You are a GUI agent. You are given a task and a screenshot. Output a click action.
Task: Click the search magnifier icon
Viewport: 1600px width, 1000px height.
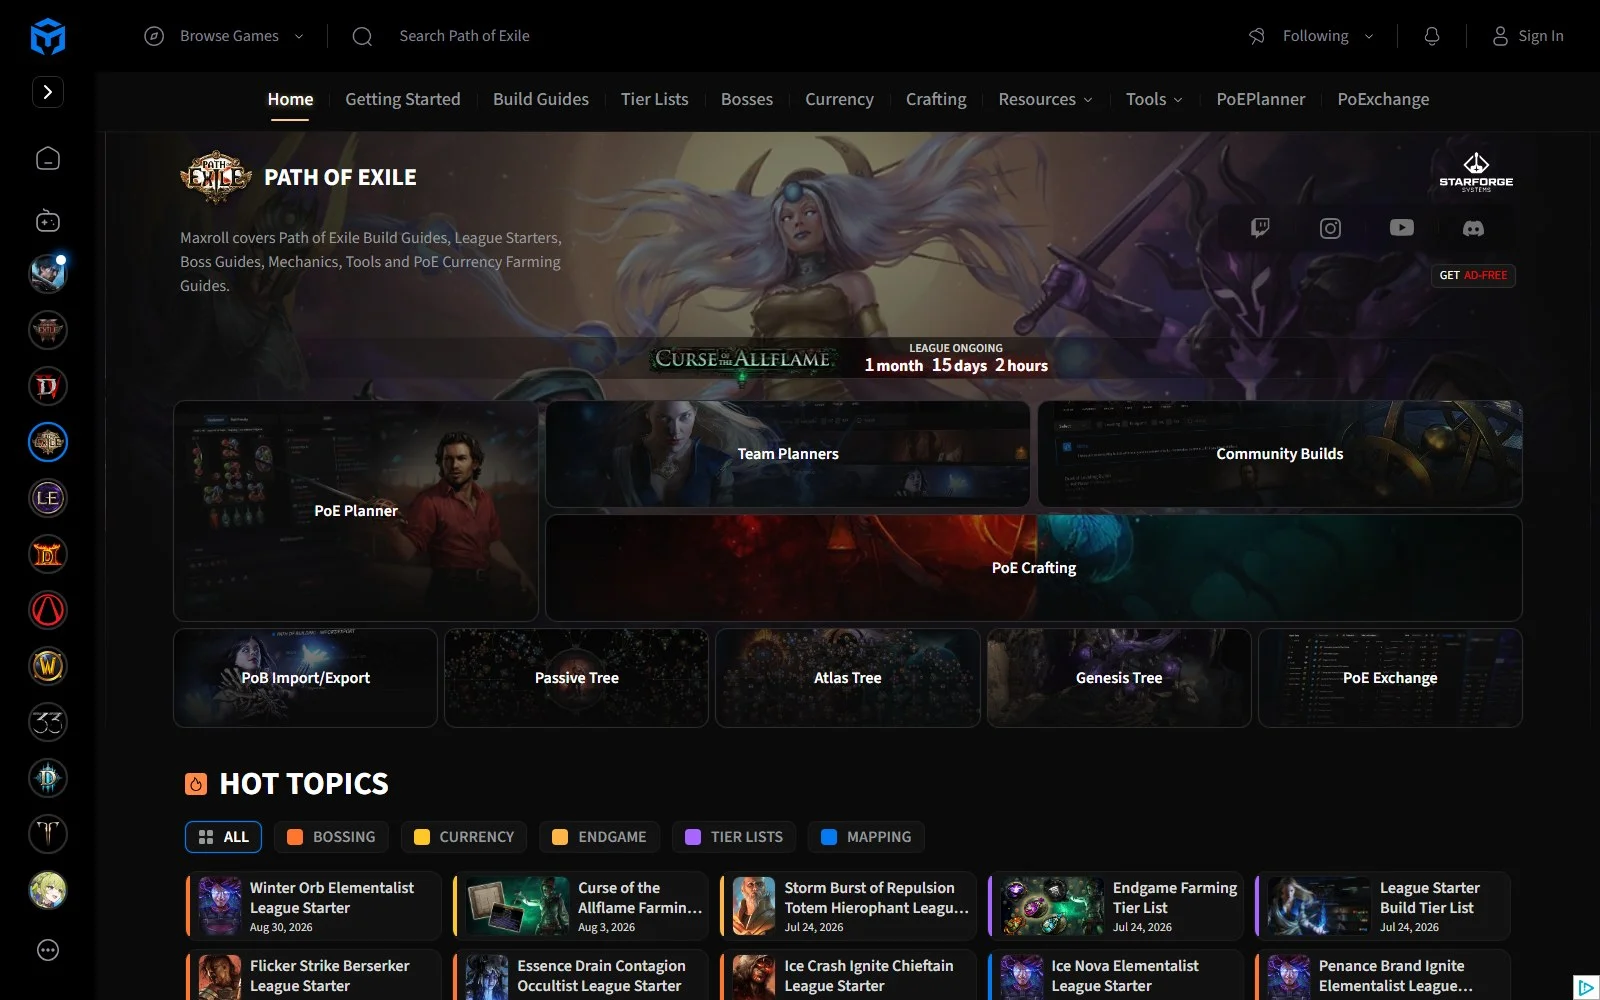[362, 36]
